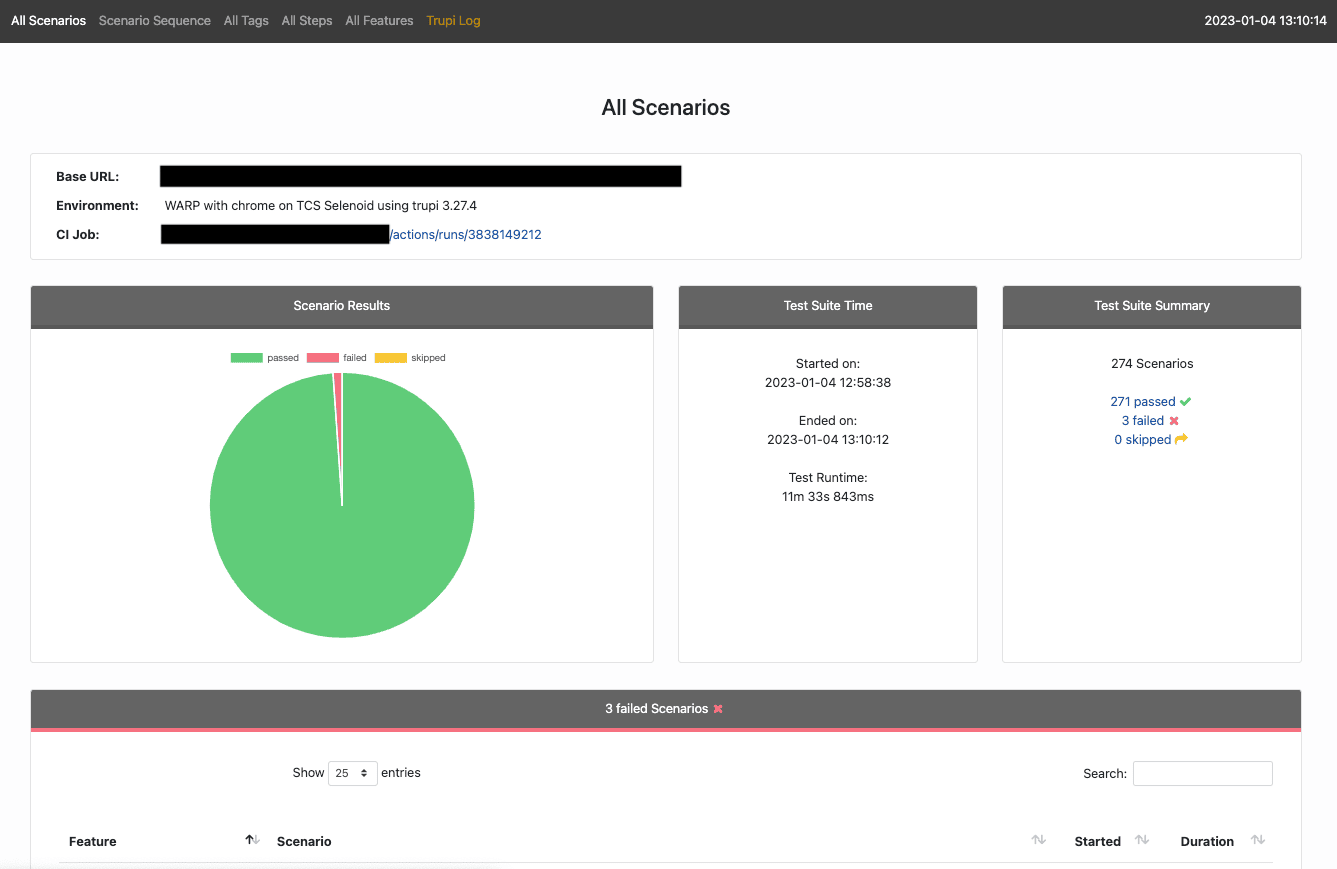Click the sort arrows on the Feature column
Screen dimensions: 1337x869
[x=250, y=839]
